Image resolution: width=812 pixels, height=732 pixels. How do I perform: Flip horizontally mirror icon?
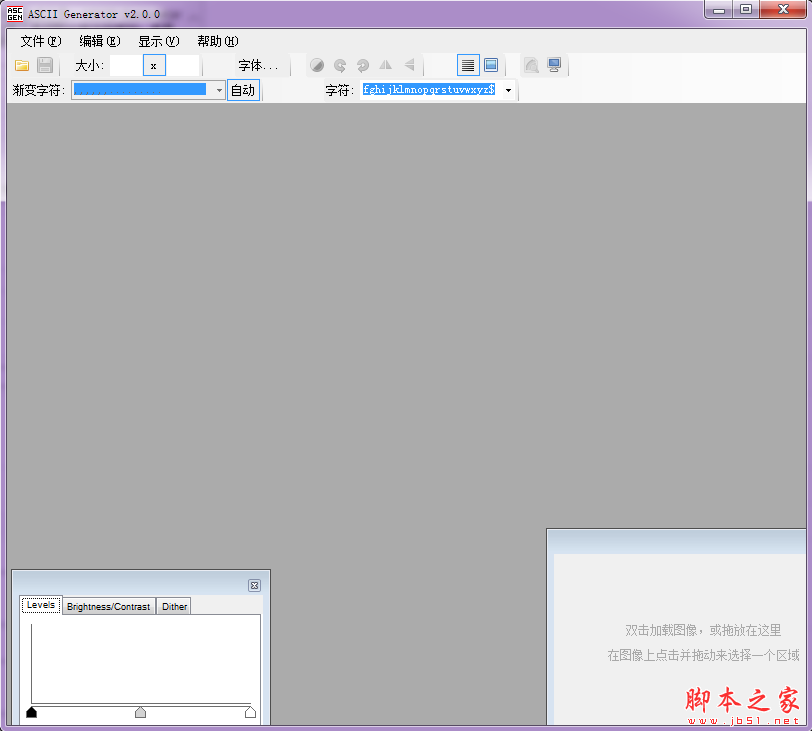[386, 65]
